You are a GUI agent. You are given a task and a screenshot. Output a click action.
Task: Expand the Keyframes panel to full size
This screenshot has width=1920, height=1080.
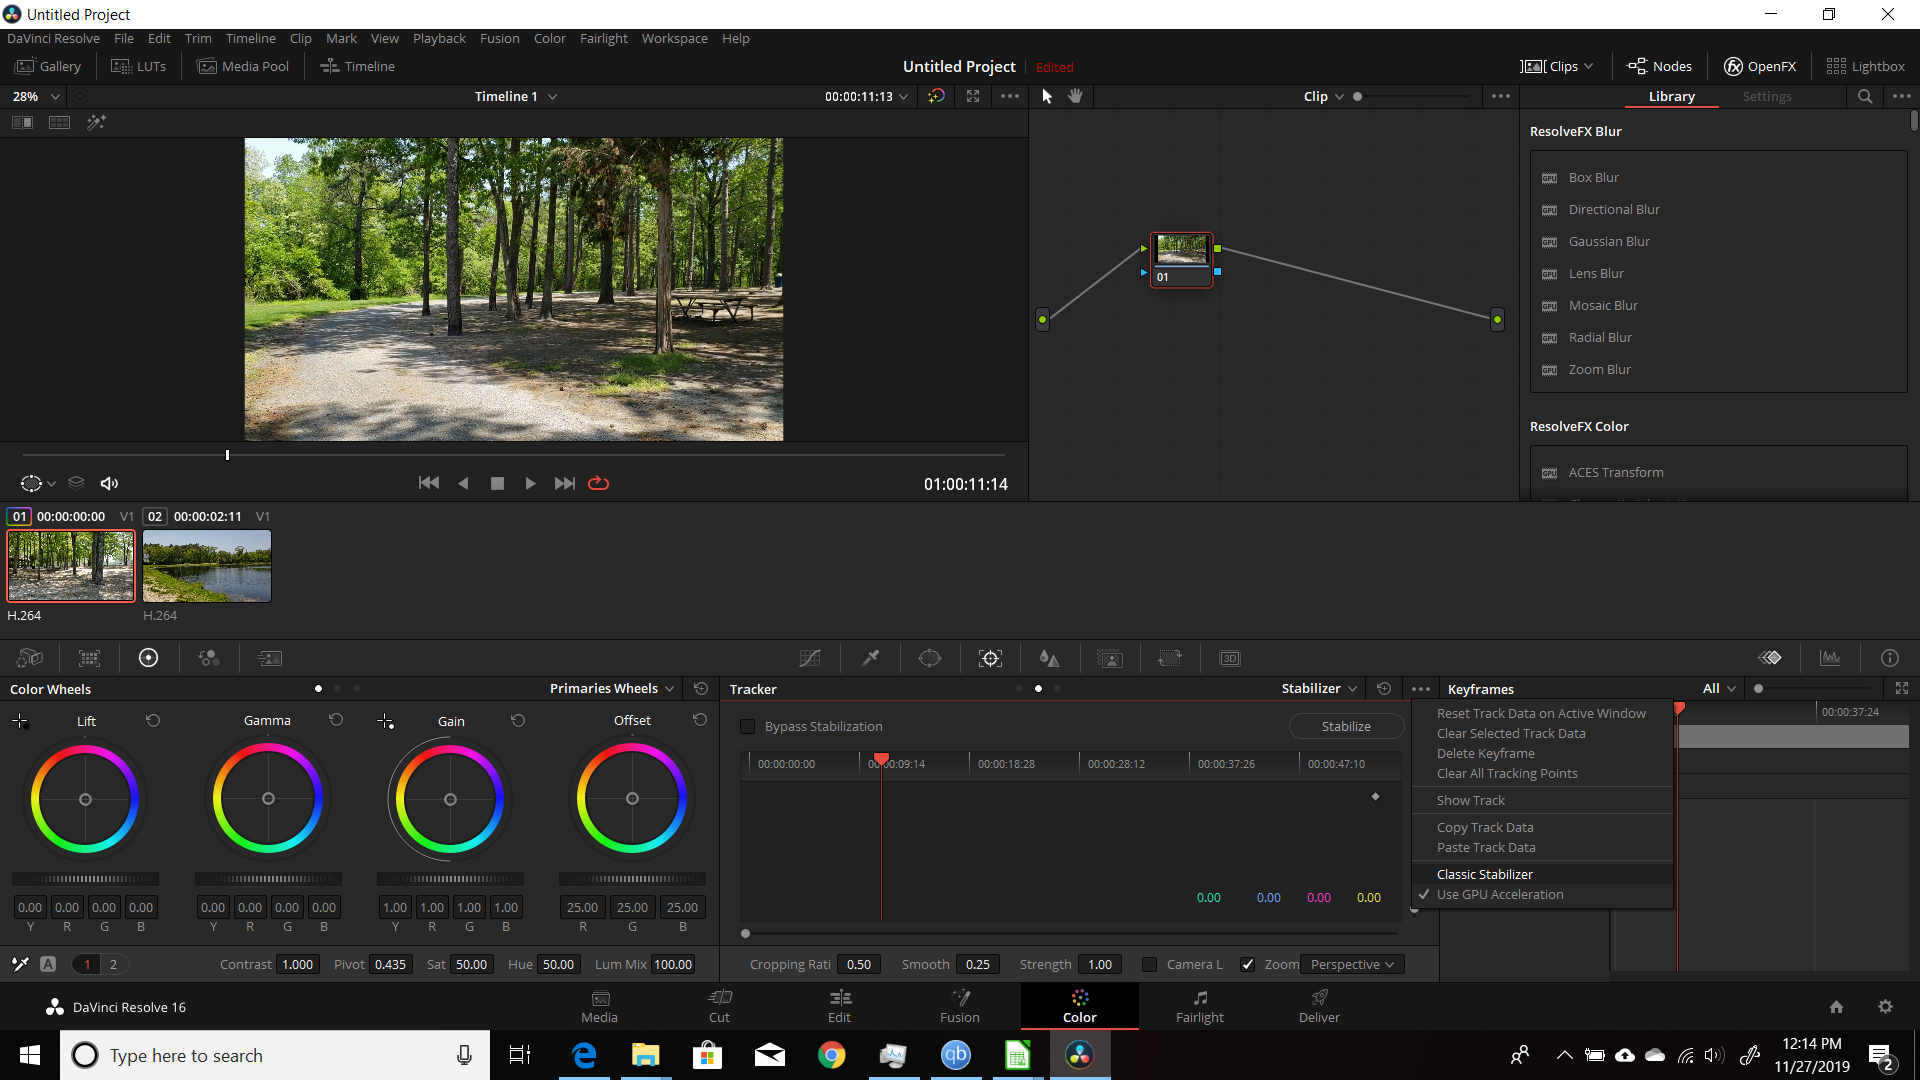[1902, 688]
